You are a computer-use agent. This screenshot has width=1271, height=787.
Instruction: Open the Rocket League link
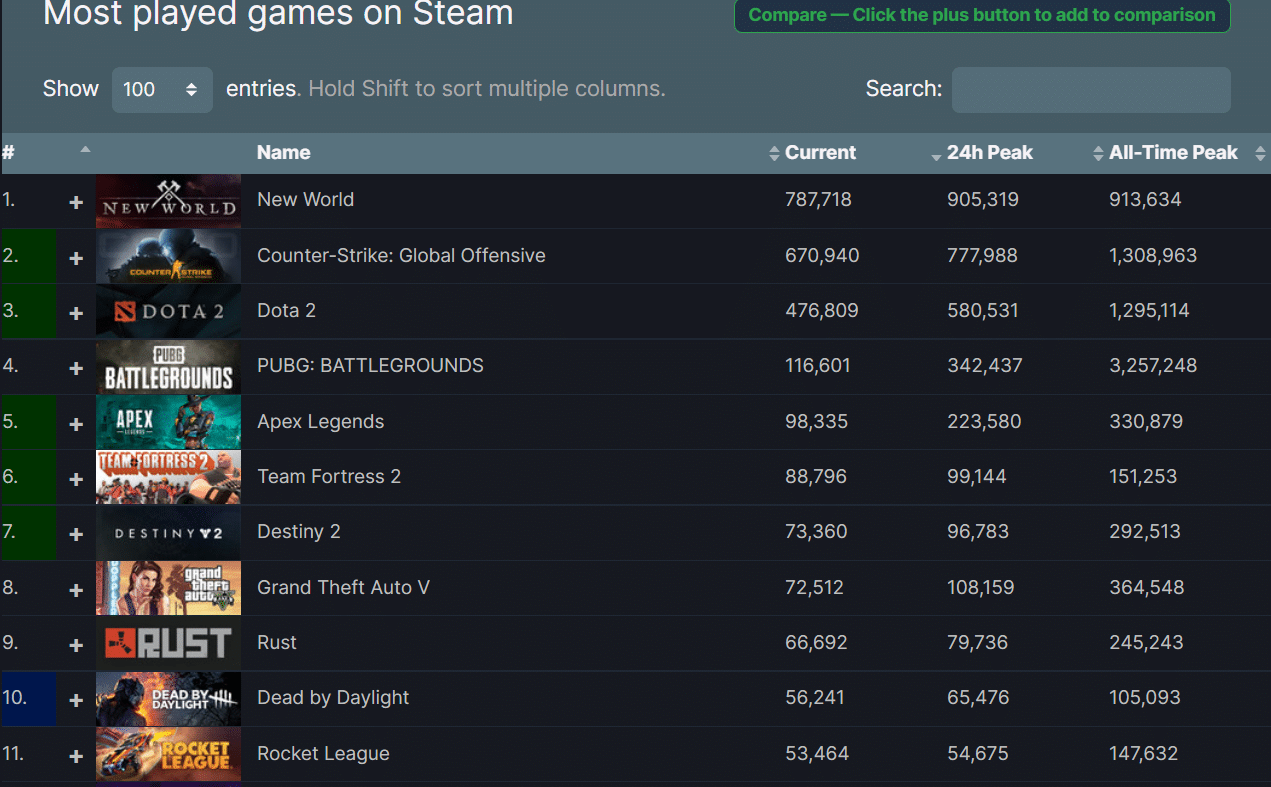click(323, 753)
